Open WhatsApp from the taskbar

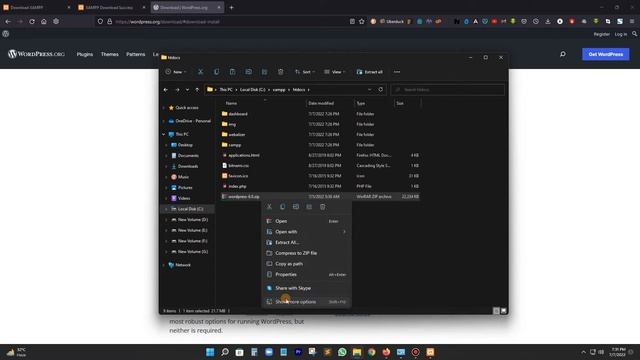pos(342,352)
